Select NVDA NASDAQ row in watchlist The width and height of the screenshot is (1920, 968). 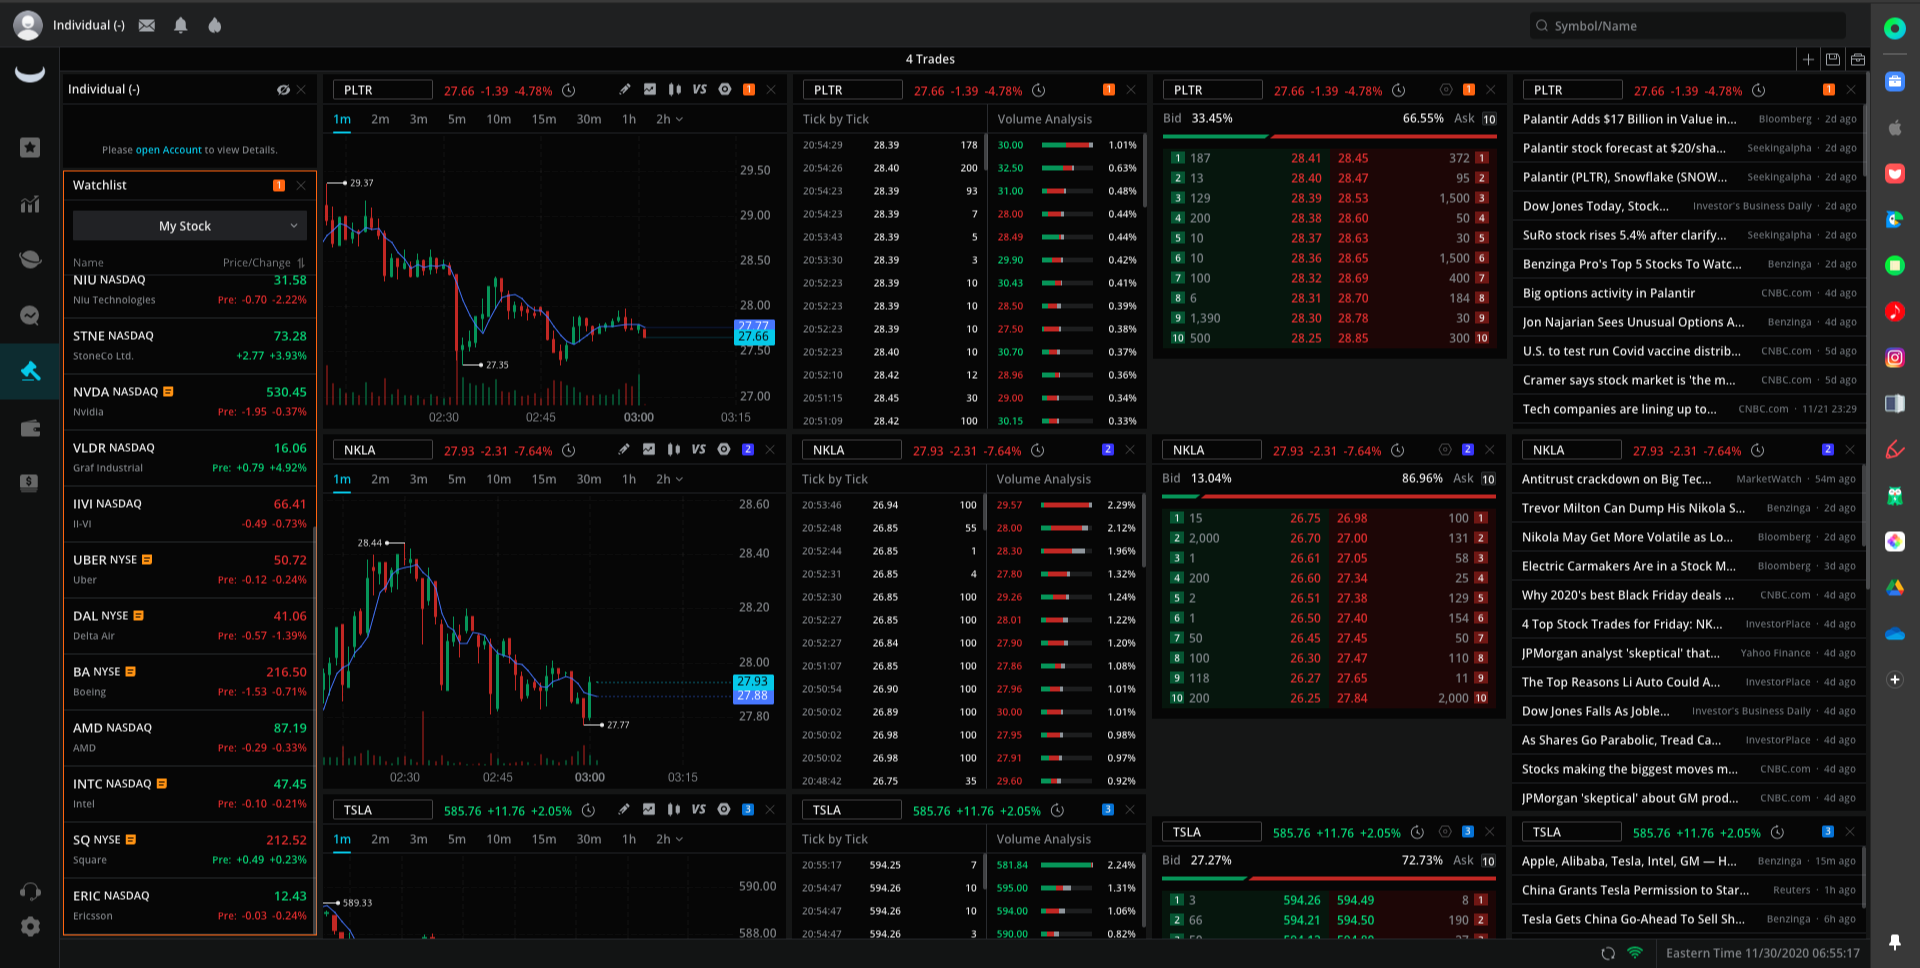tap(190, 401)
